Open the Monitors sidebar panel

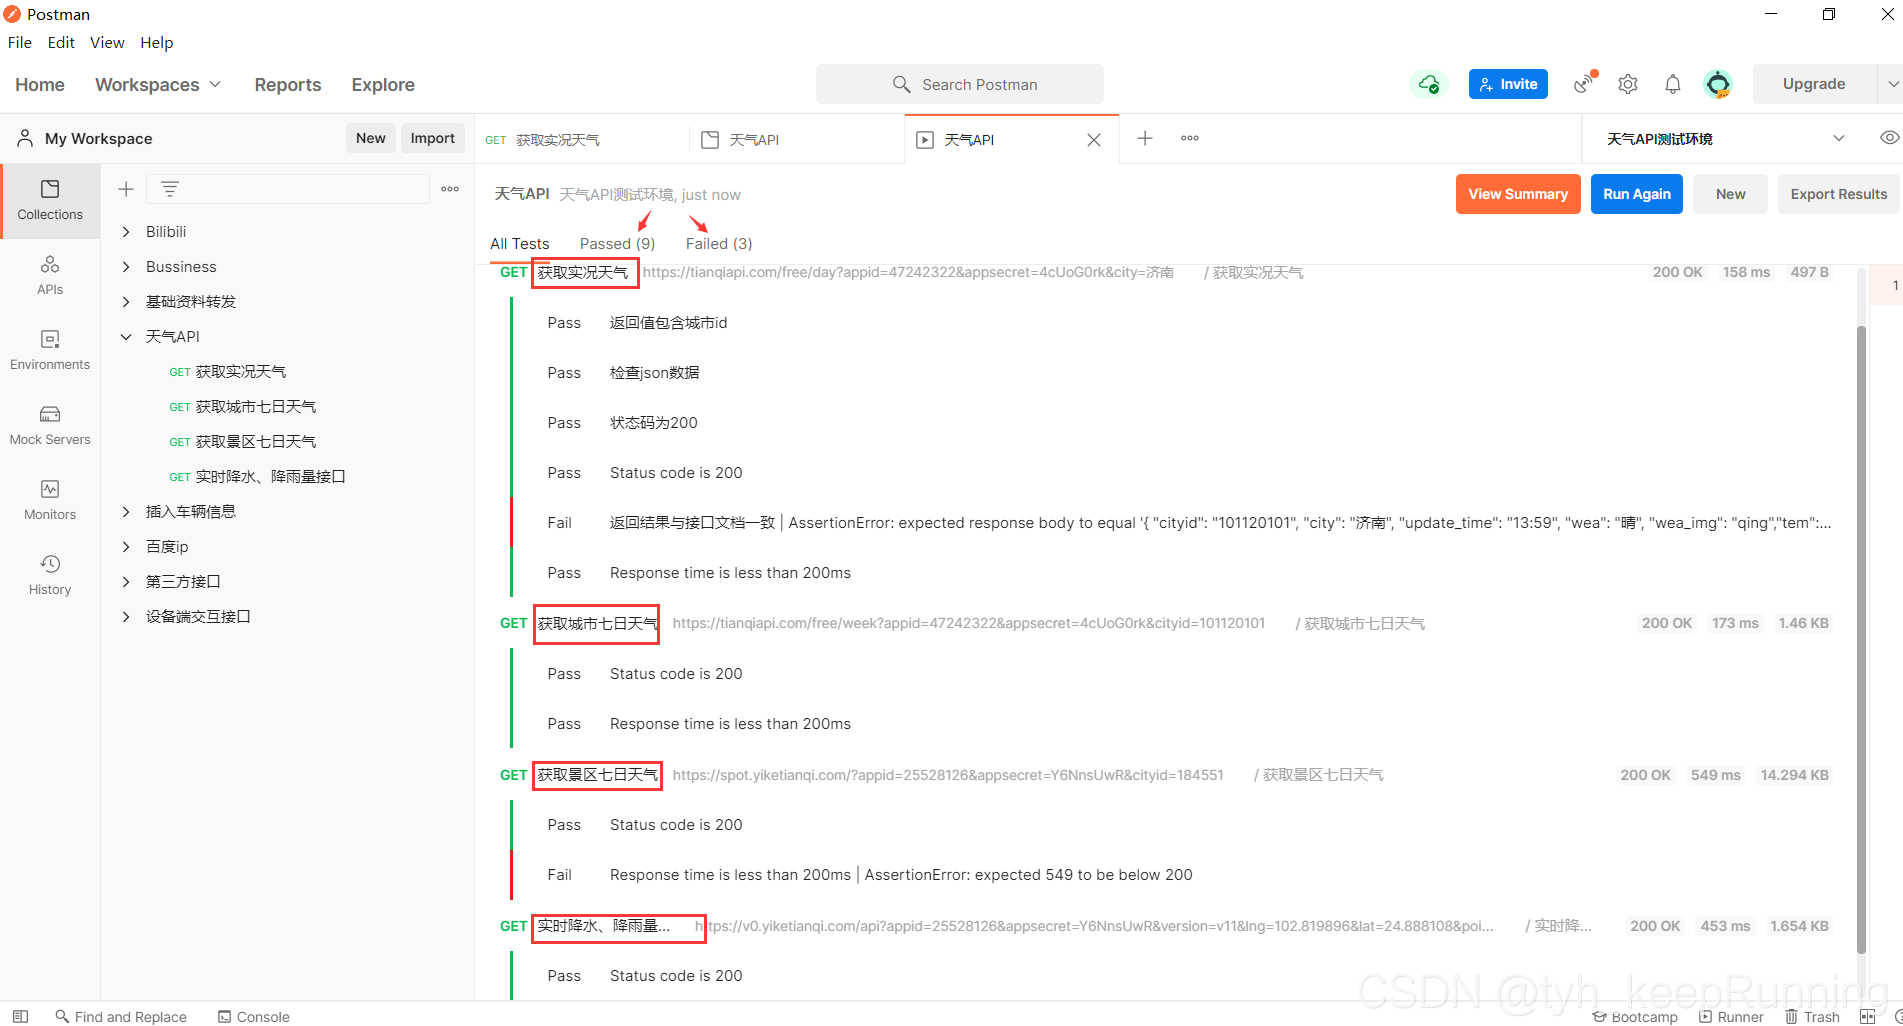[x=50, y=501]
